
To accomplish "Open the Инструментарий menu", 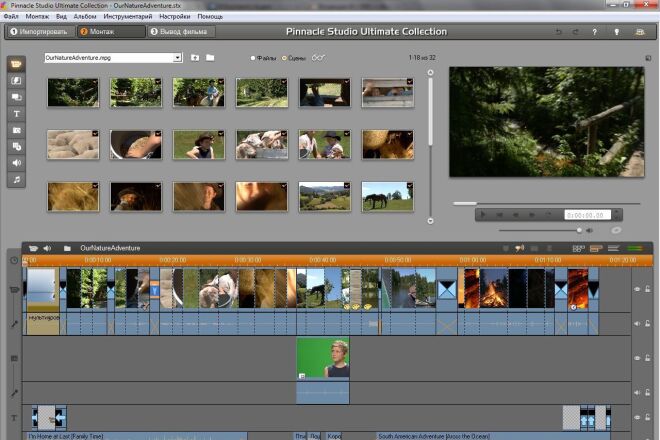I will 128,16.
